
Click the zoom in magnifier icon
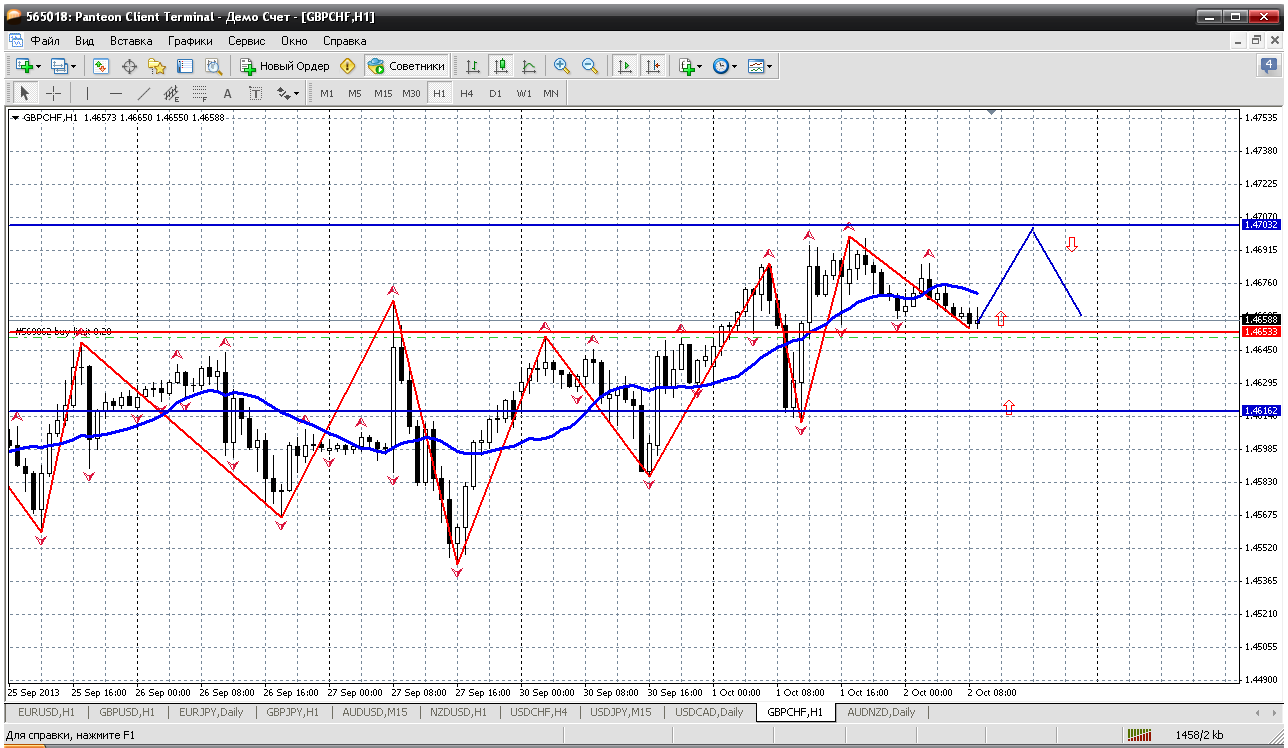click(x=562, y=66)
